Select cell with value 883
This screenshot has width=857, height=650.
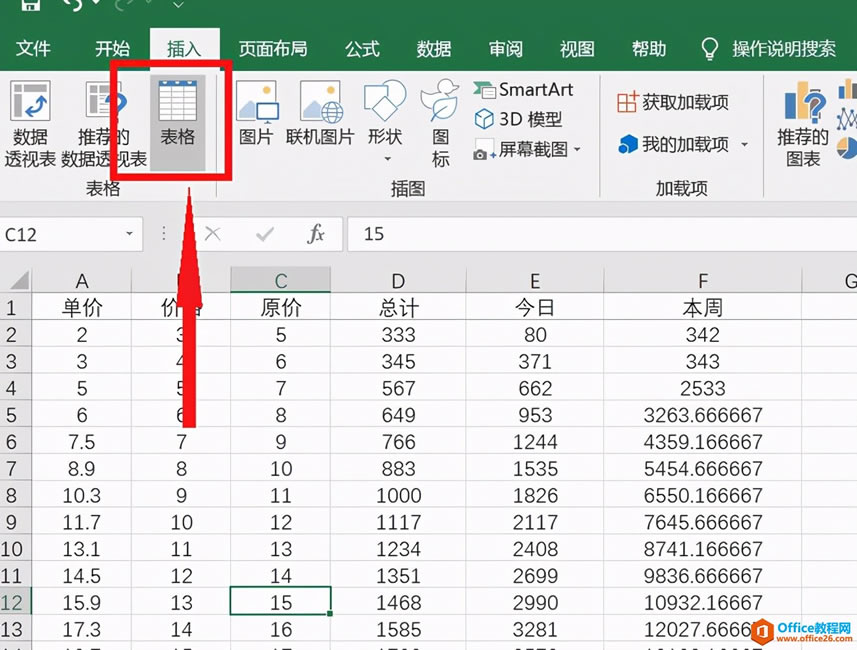tap(398, 469)
